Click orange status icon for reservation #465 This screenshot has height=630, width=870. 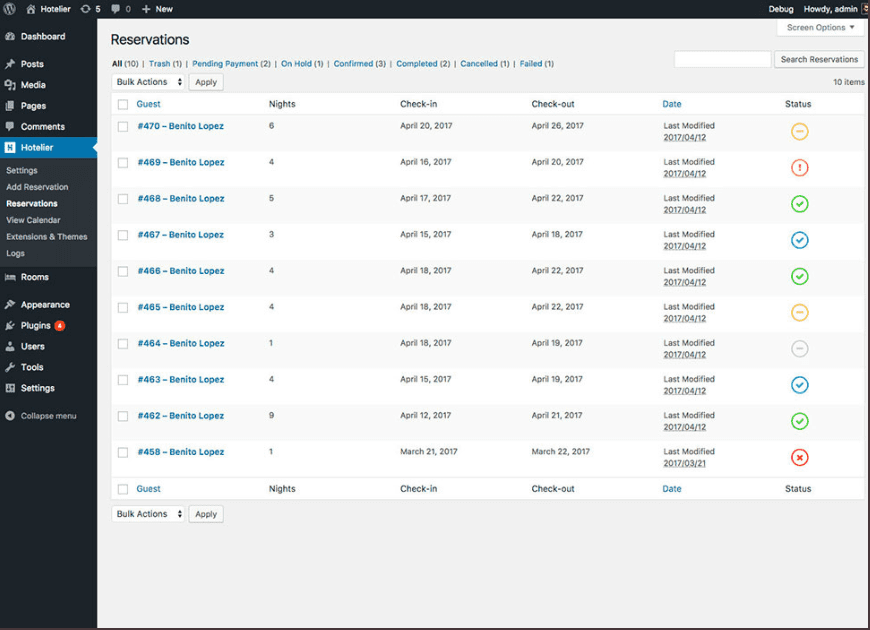coord(799,313)
